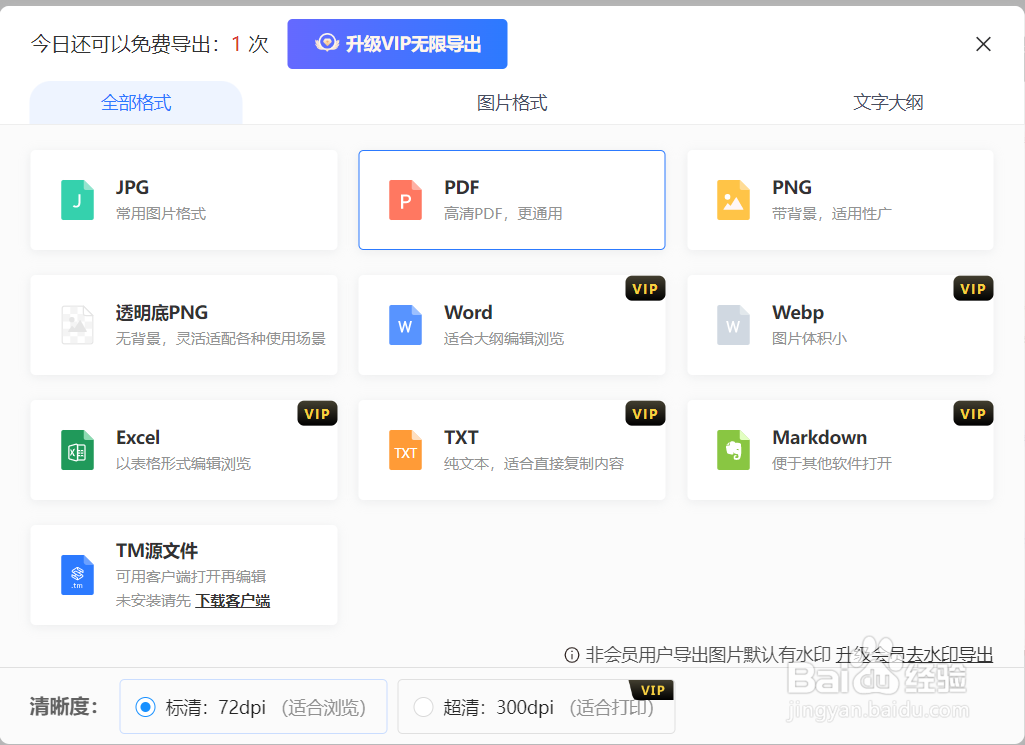The width and height of the screenshot is (1025, 745).
Task: Click the 透明底PNG format icon
Action: coord(77,325)
